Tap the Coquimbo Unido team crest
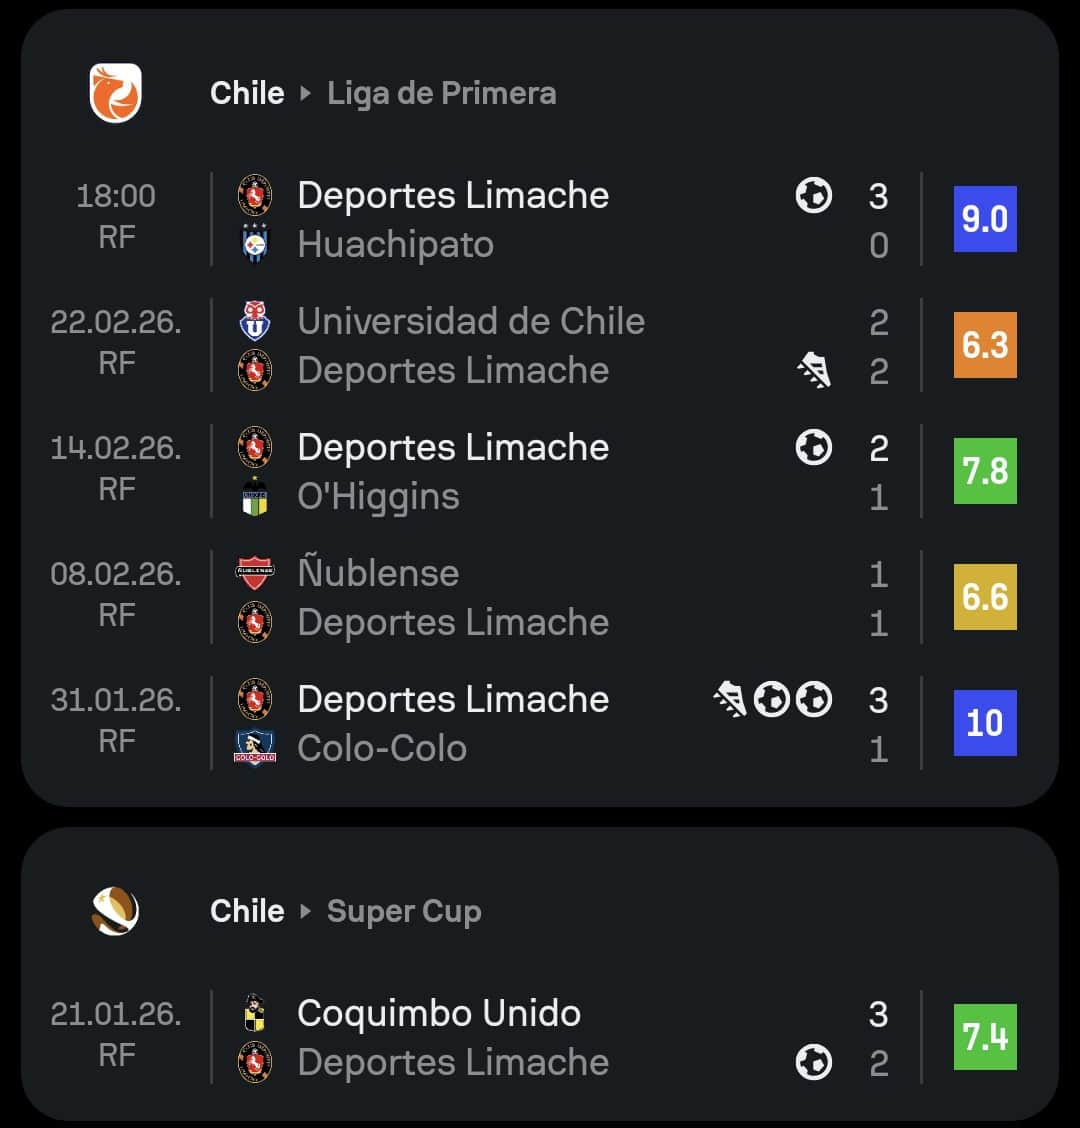The image size is (1080, 1128). [x=255, y=1013]
